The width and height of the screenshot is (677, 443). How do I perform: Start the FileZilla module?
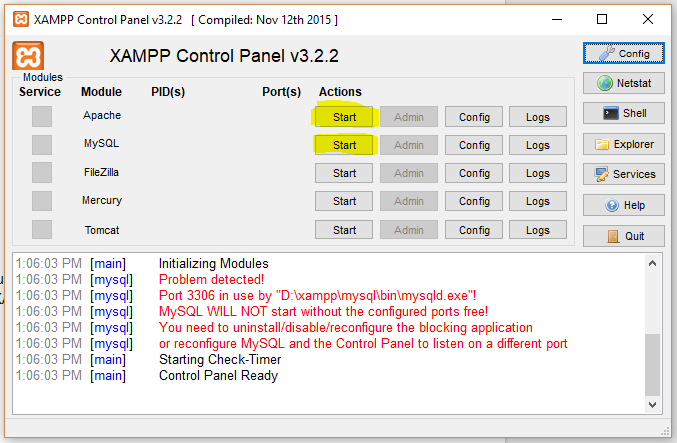click(x=344, y=173)
